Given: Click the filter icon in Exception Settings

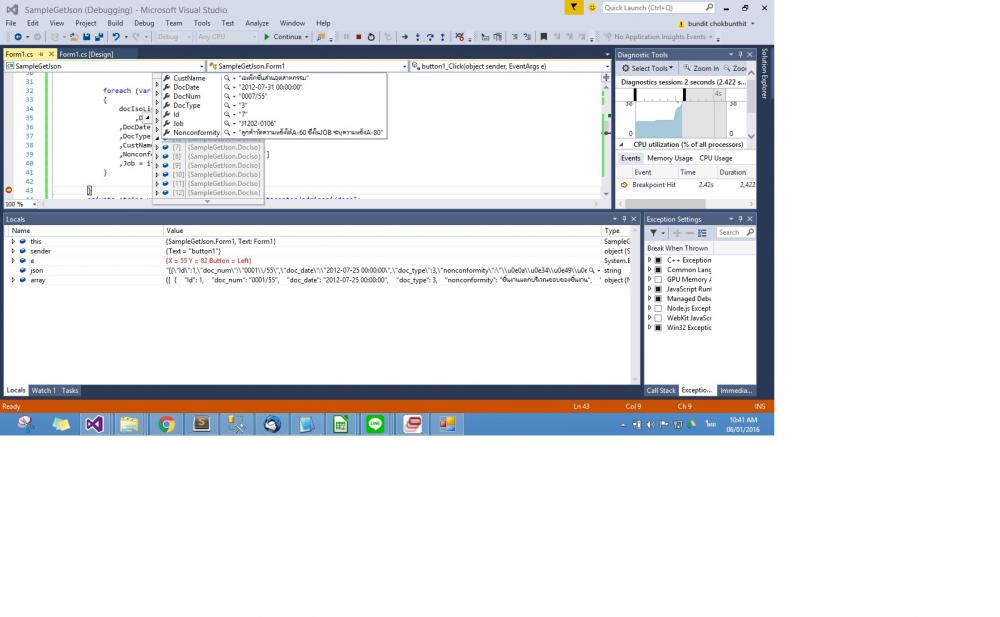Looking at the screenshot, I should coord(653,232).
